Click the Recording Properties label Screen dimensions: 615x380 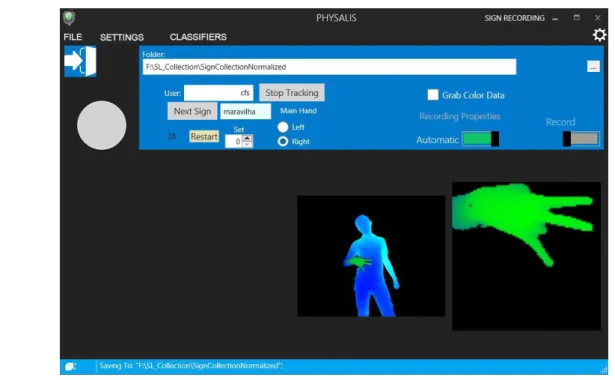pyautogui.click(x=460, y=116)
